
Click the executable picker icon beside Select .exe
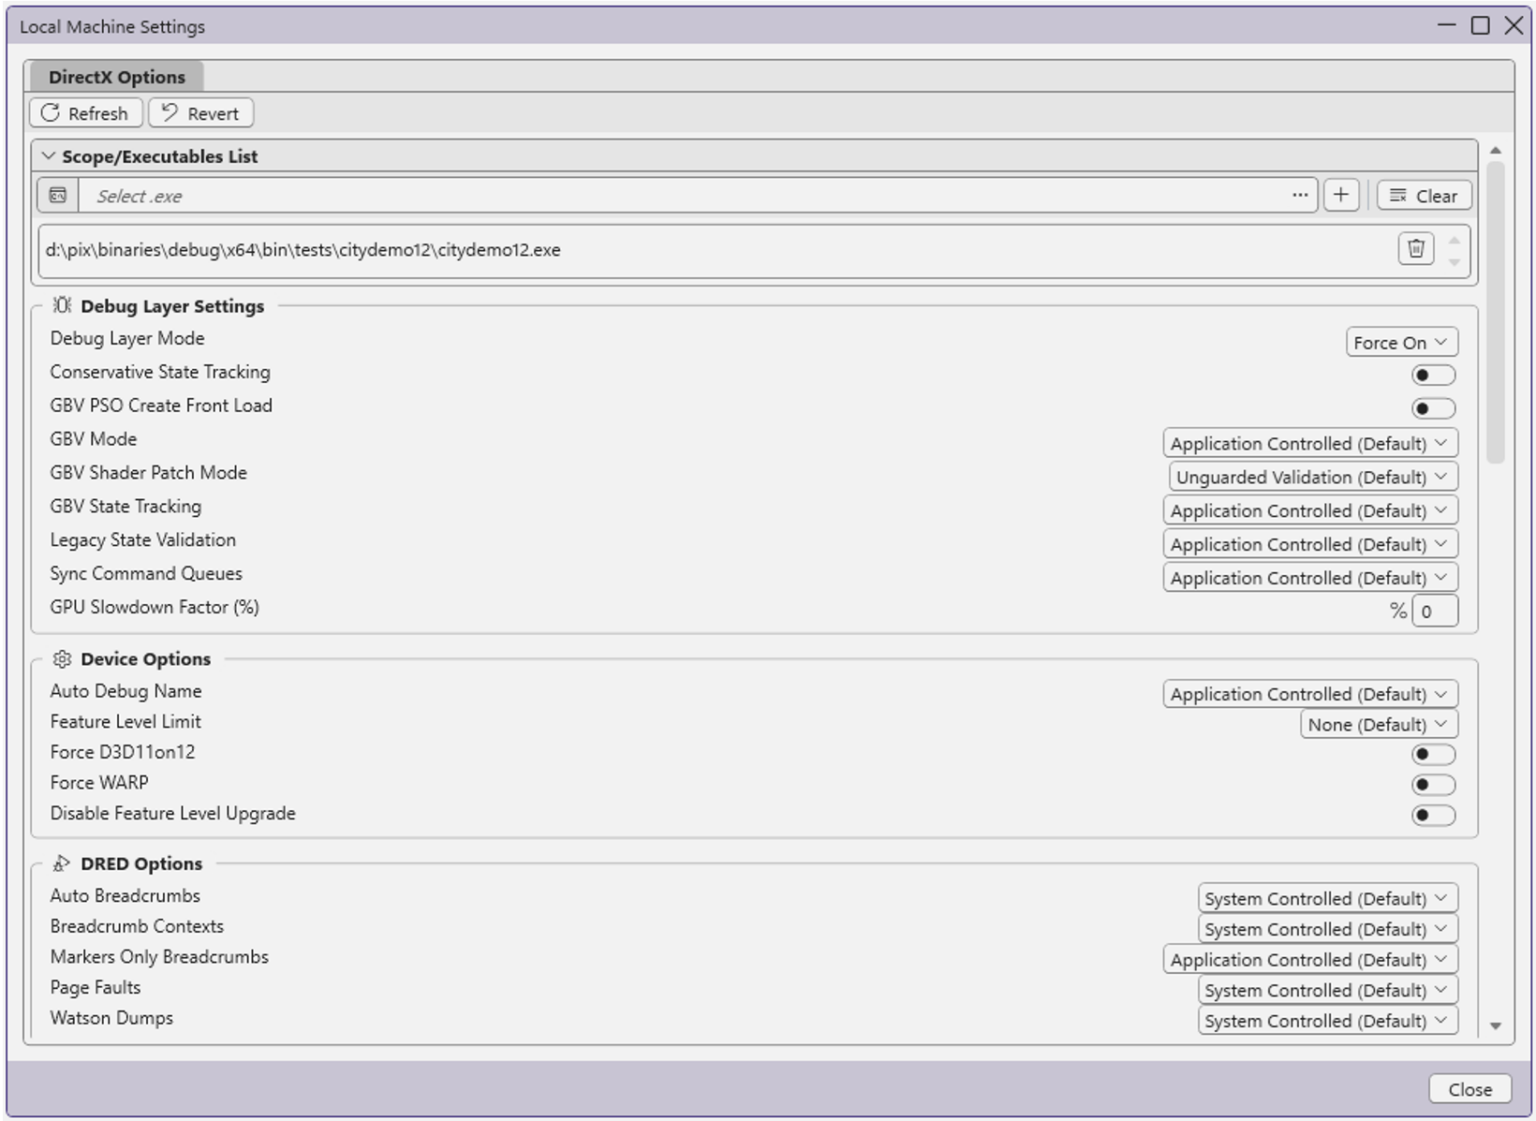[56, 195]
